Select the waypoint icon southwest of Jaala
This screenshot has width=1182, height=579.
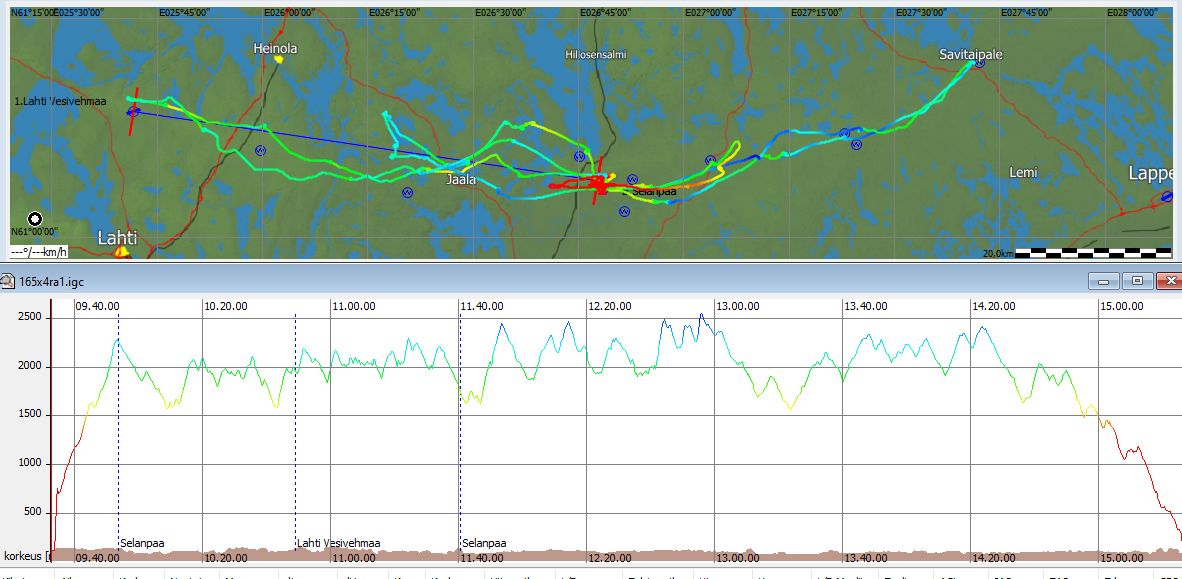coord(408,192)
